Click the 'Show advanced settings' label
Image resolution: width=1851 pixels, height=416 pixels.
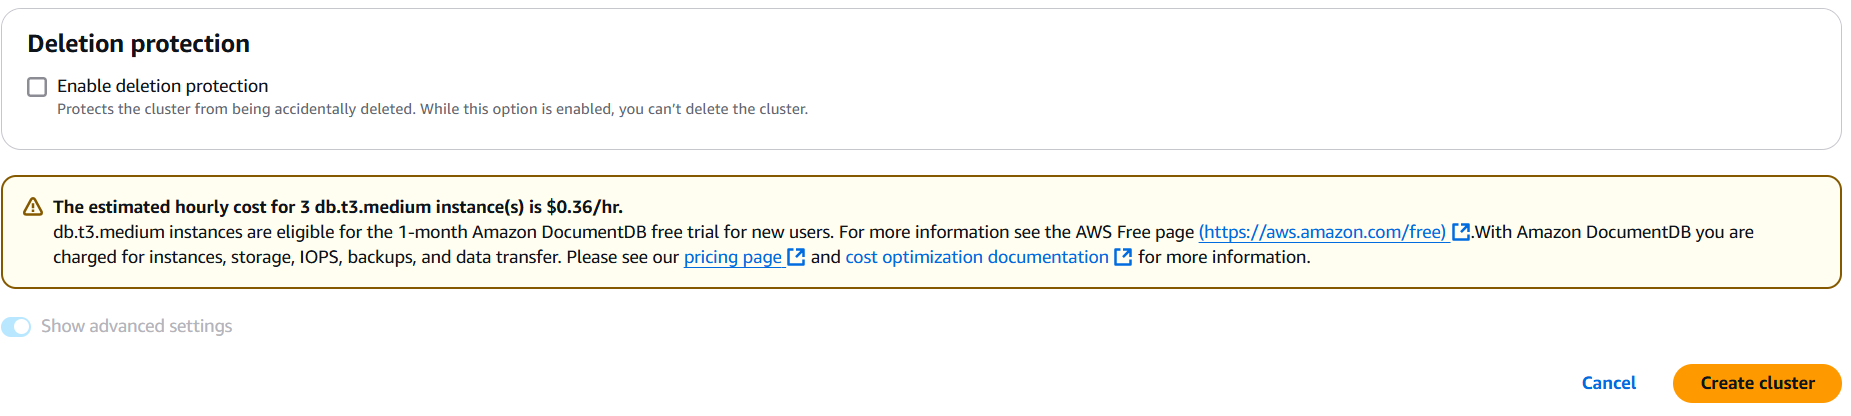click(x=136, y=326)
